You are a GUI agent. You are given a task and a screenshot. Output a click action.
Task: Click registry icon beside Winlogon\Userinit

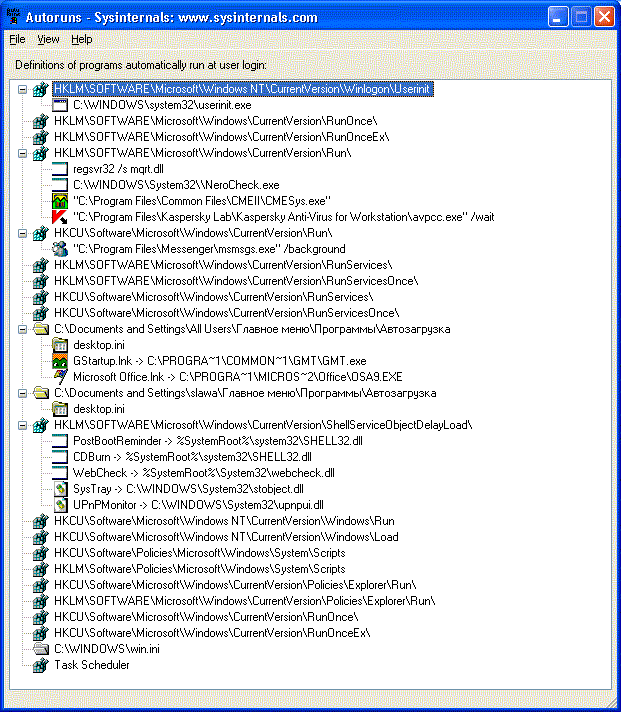(x=40, y=89)
